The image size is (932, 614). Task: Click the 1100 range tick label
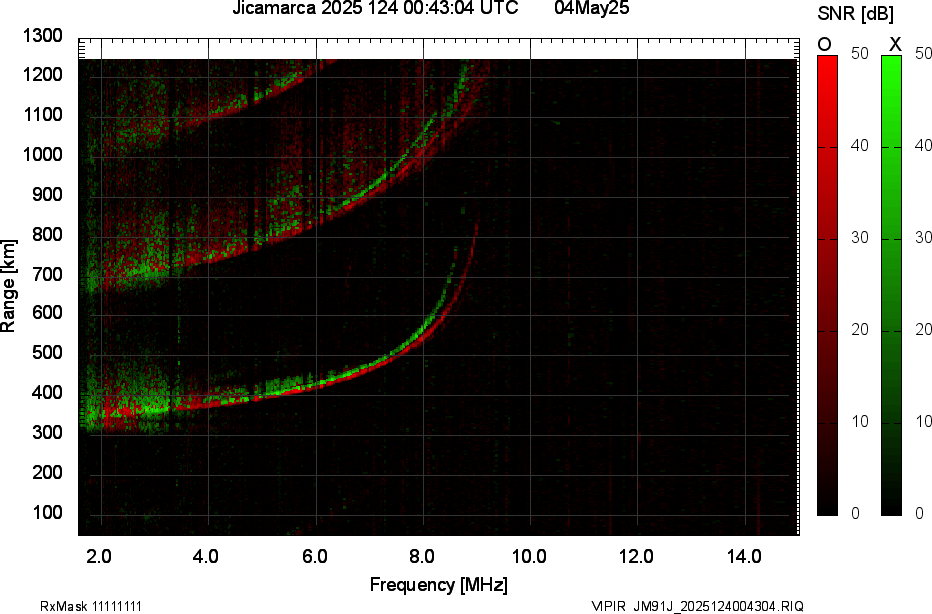tap(43, 115)
